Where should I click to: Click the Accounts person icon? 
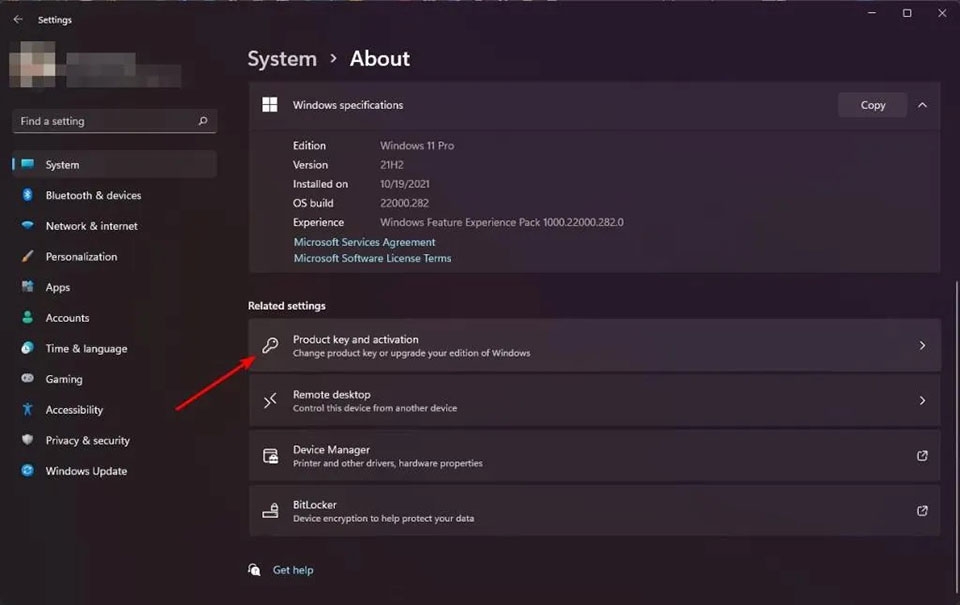click(x=28, y=317)
